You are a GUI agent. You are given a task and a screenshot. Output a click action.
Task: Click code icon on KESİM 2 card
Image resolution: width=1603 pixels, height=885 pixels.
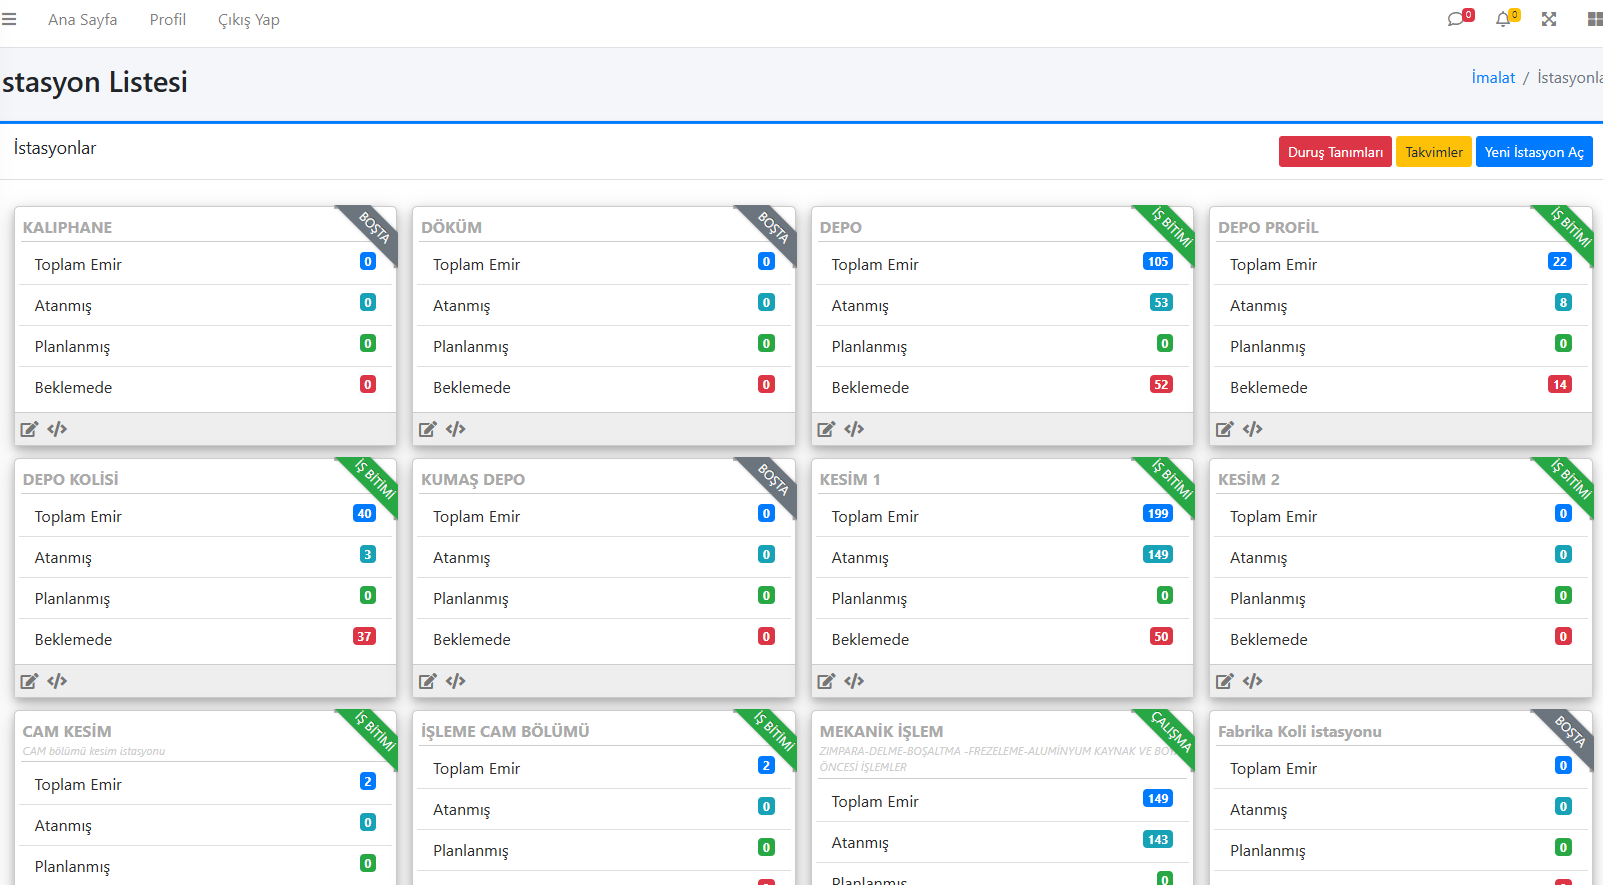pyautogui.click(x=1253, y=681)
